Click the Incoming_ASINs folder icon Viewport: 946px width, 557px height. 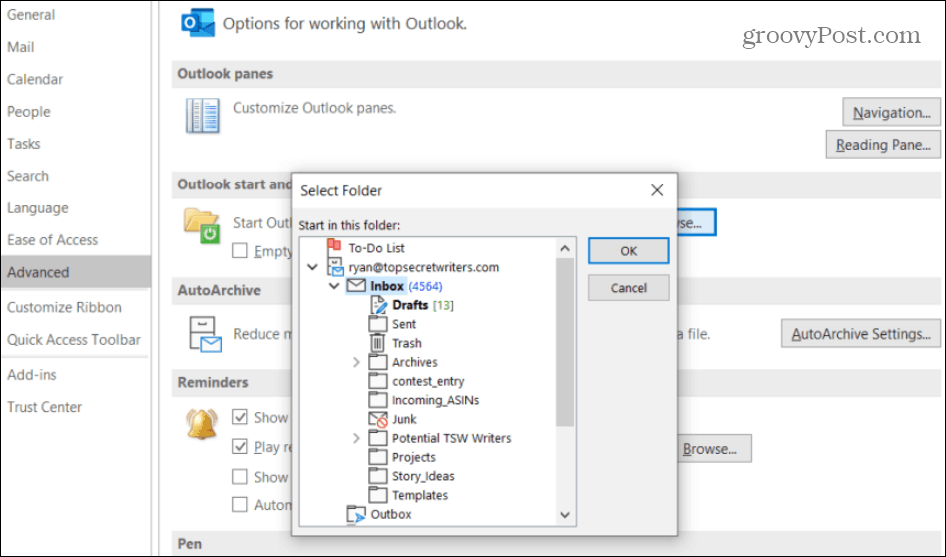(378, 399)
